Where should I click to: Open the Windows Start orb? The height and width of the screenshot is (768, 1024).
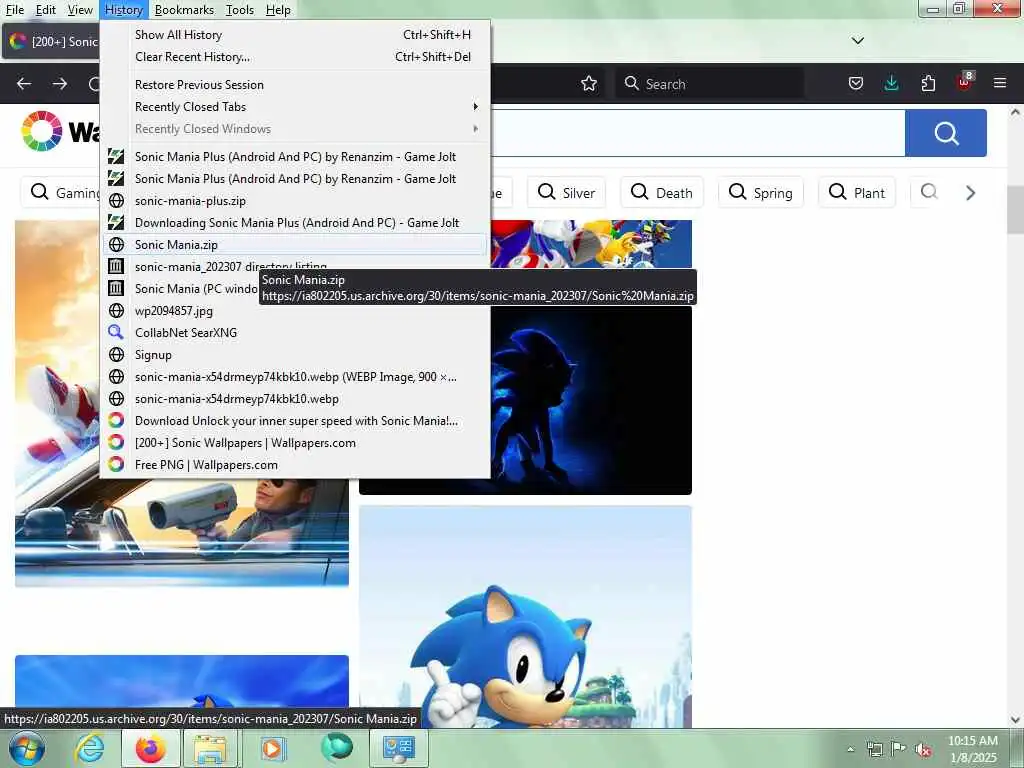(27, 749)
